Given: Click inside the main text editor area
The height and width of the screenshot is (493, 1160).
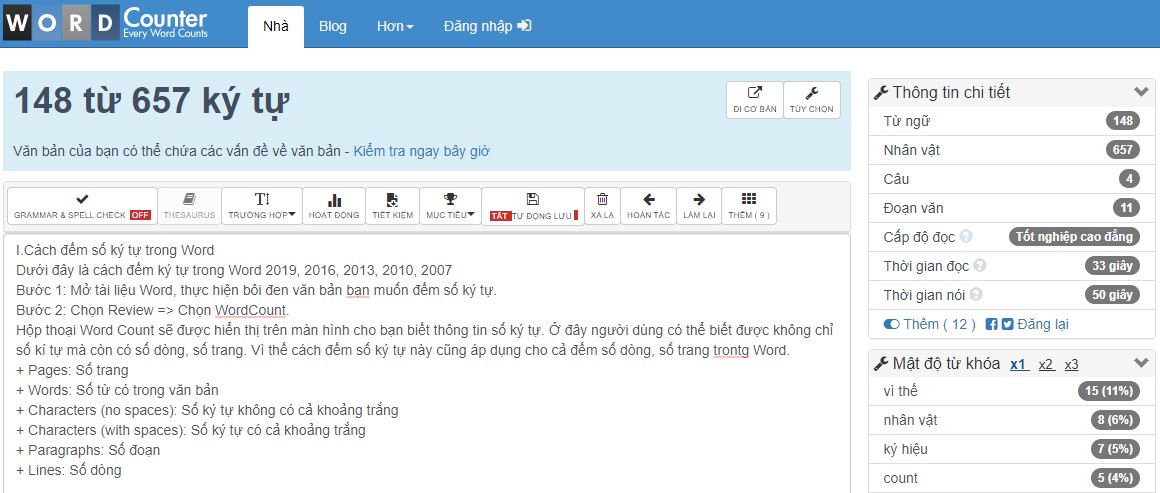Looking at the screenshot, I should coord(427,400).
